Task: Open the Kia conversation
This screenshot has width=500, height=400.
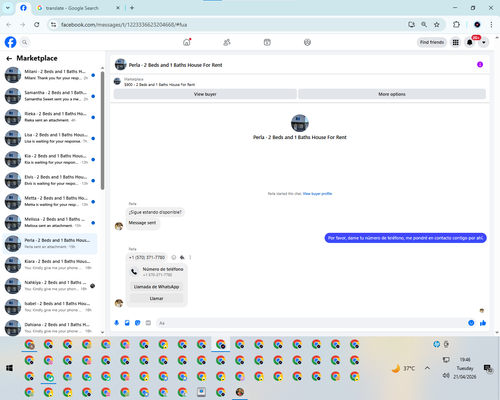Action: click(50, 159)
